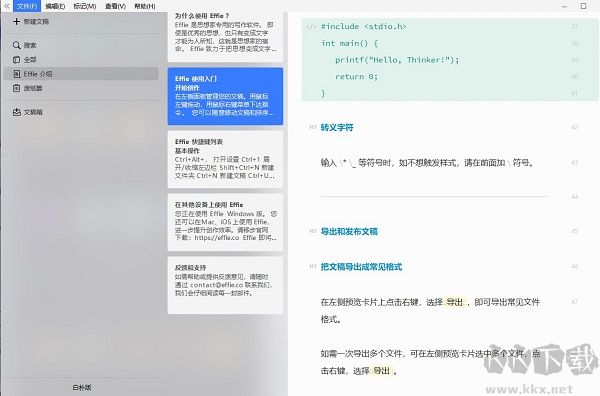Click the 白朴版 label at sidebar bottom

click(x=82, y=387)
